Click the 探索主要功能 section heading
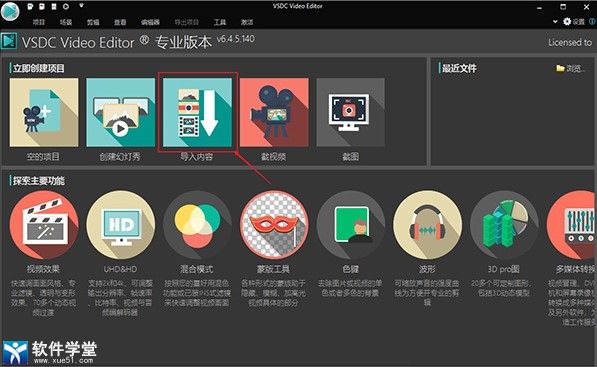 (38, 180)
